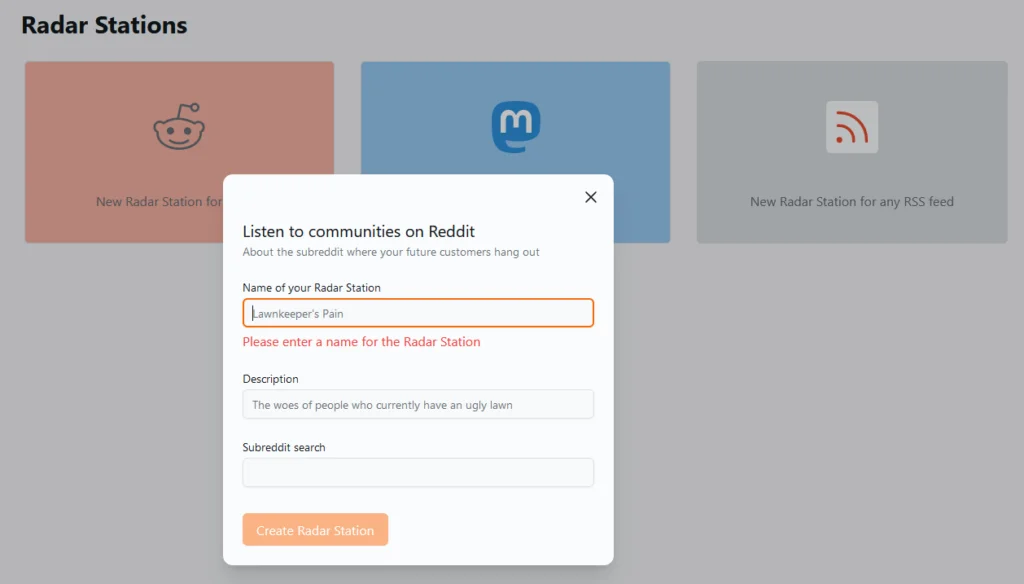The width and height of the screenshot is (1024, 584).
Task: Click the RSS feed icon
Action: (x=852, y=127)
